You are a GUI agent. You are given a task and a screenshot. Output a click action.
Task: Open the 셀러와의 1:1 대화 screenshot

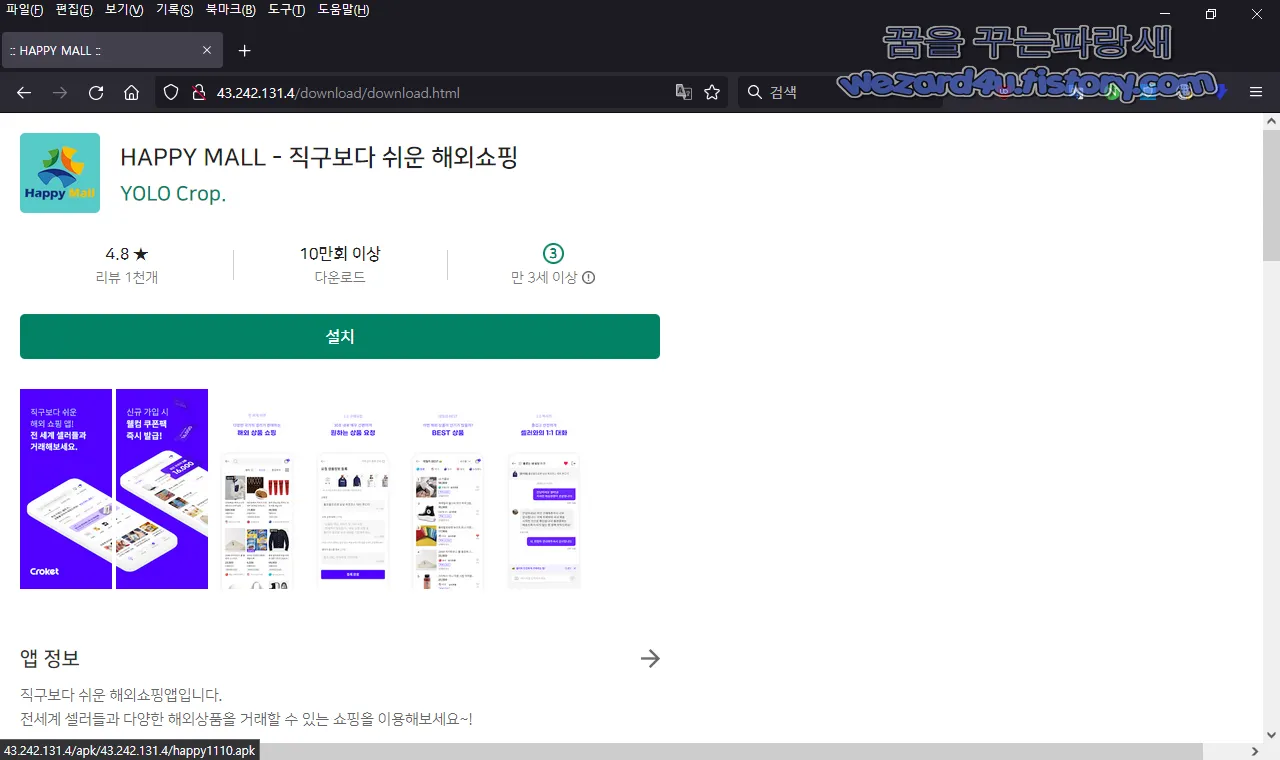pyautogui.click(x=544, y=489)
